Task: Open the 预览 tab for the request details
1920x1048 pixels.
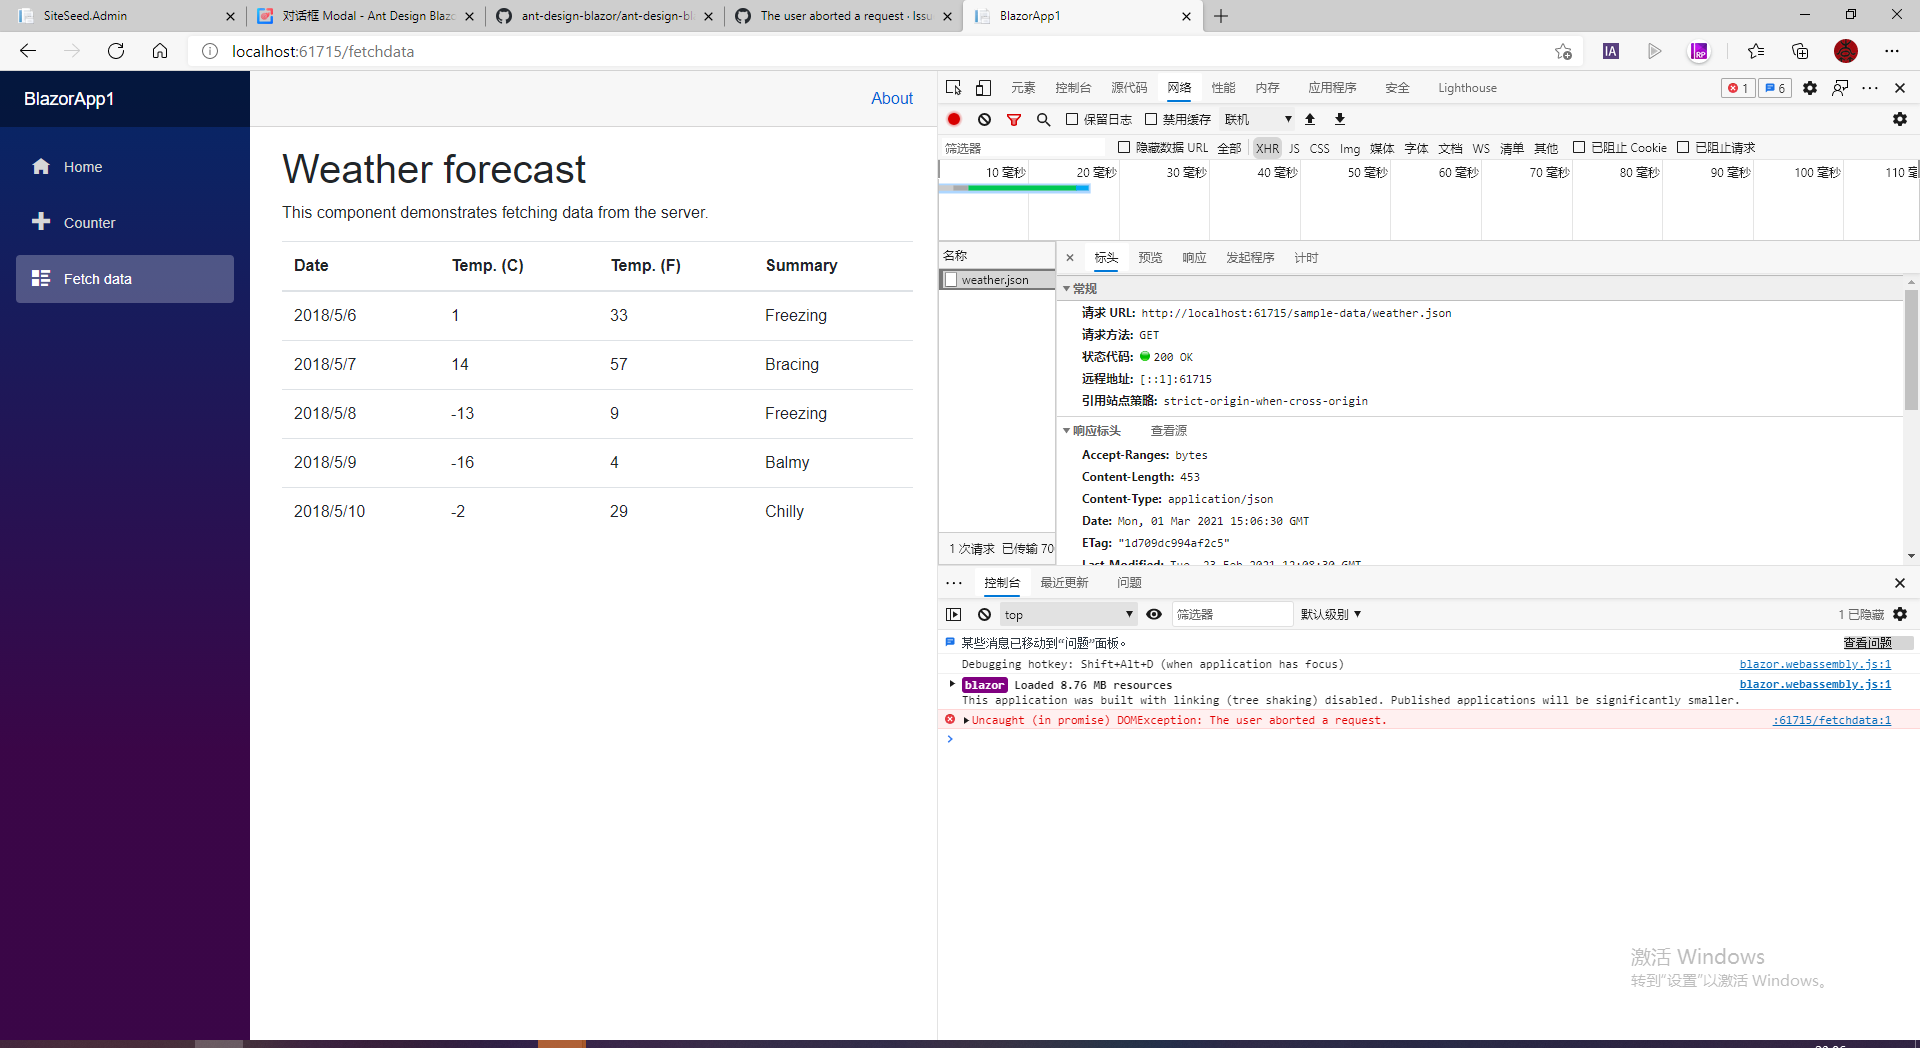Action: tap(1150, 257)
